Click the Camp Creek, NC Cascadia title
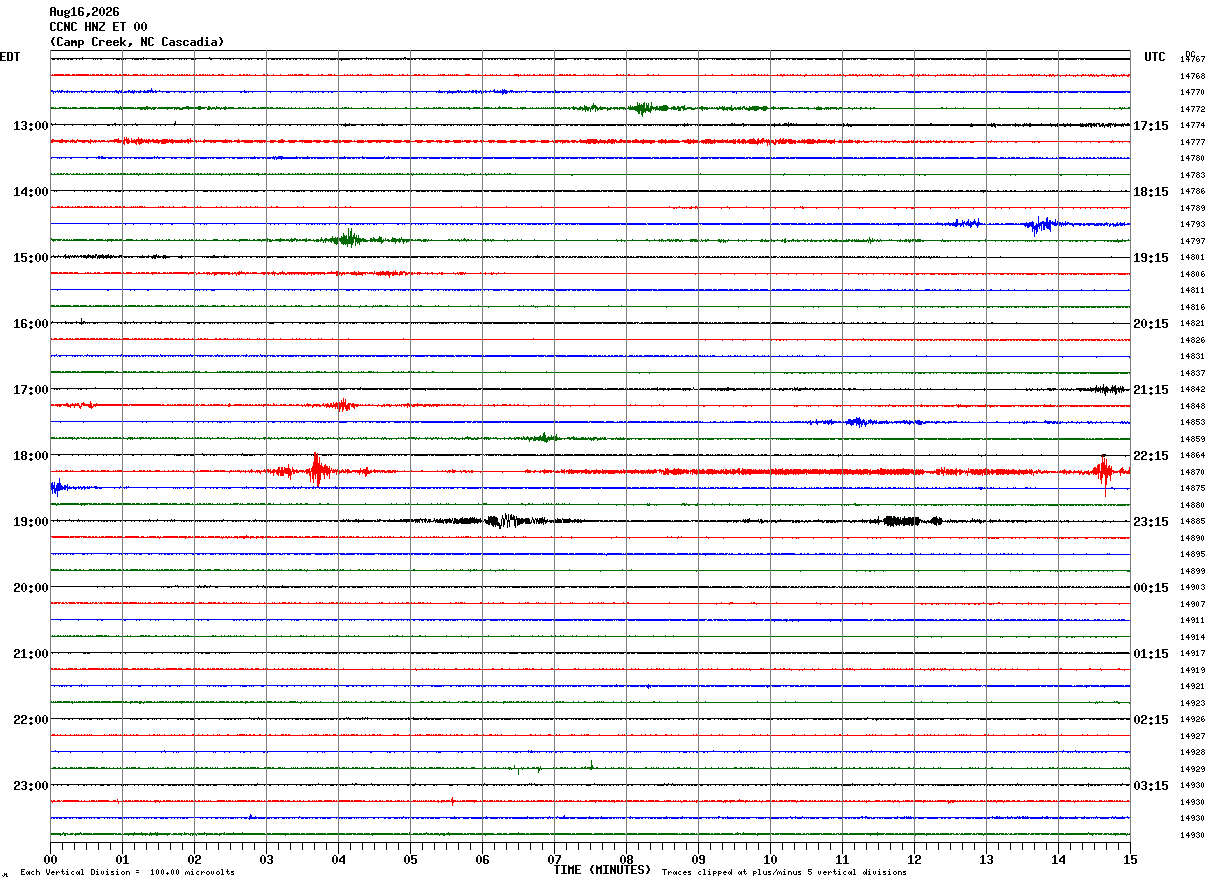1210x886 pixels. tap(137, 42)
